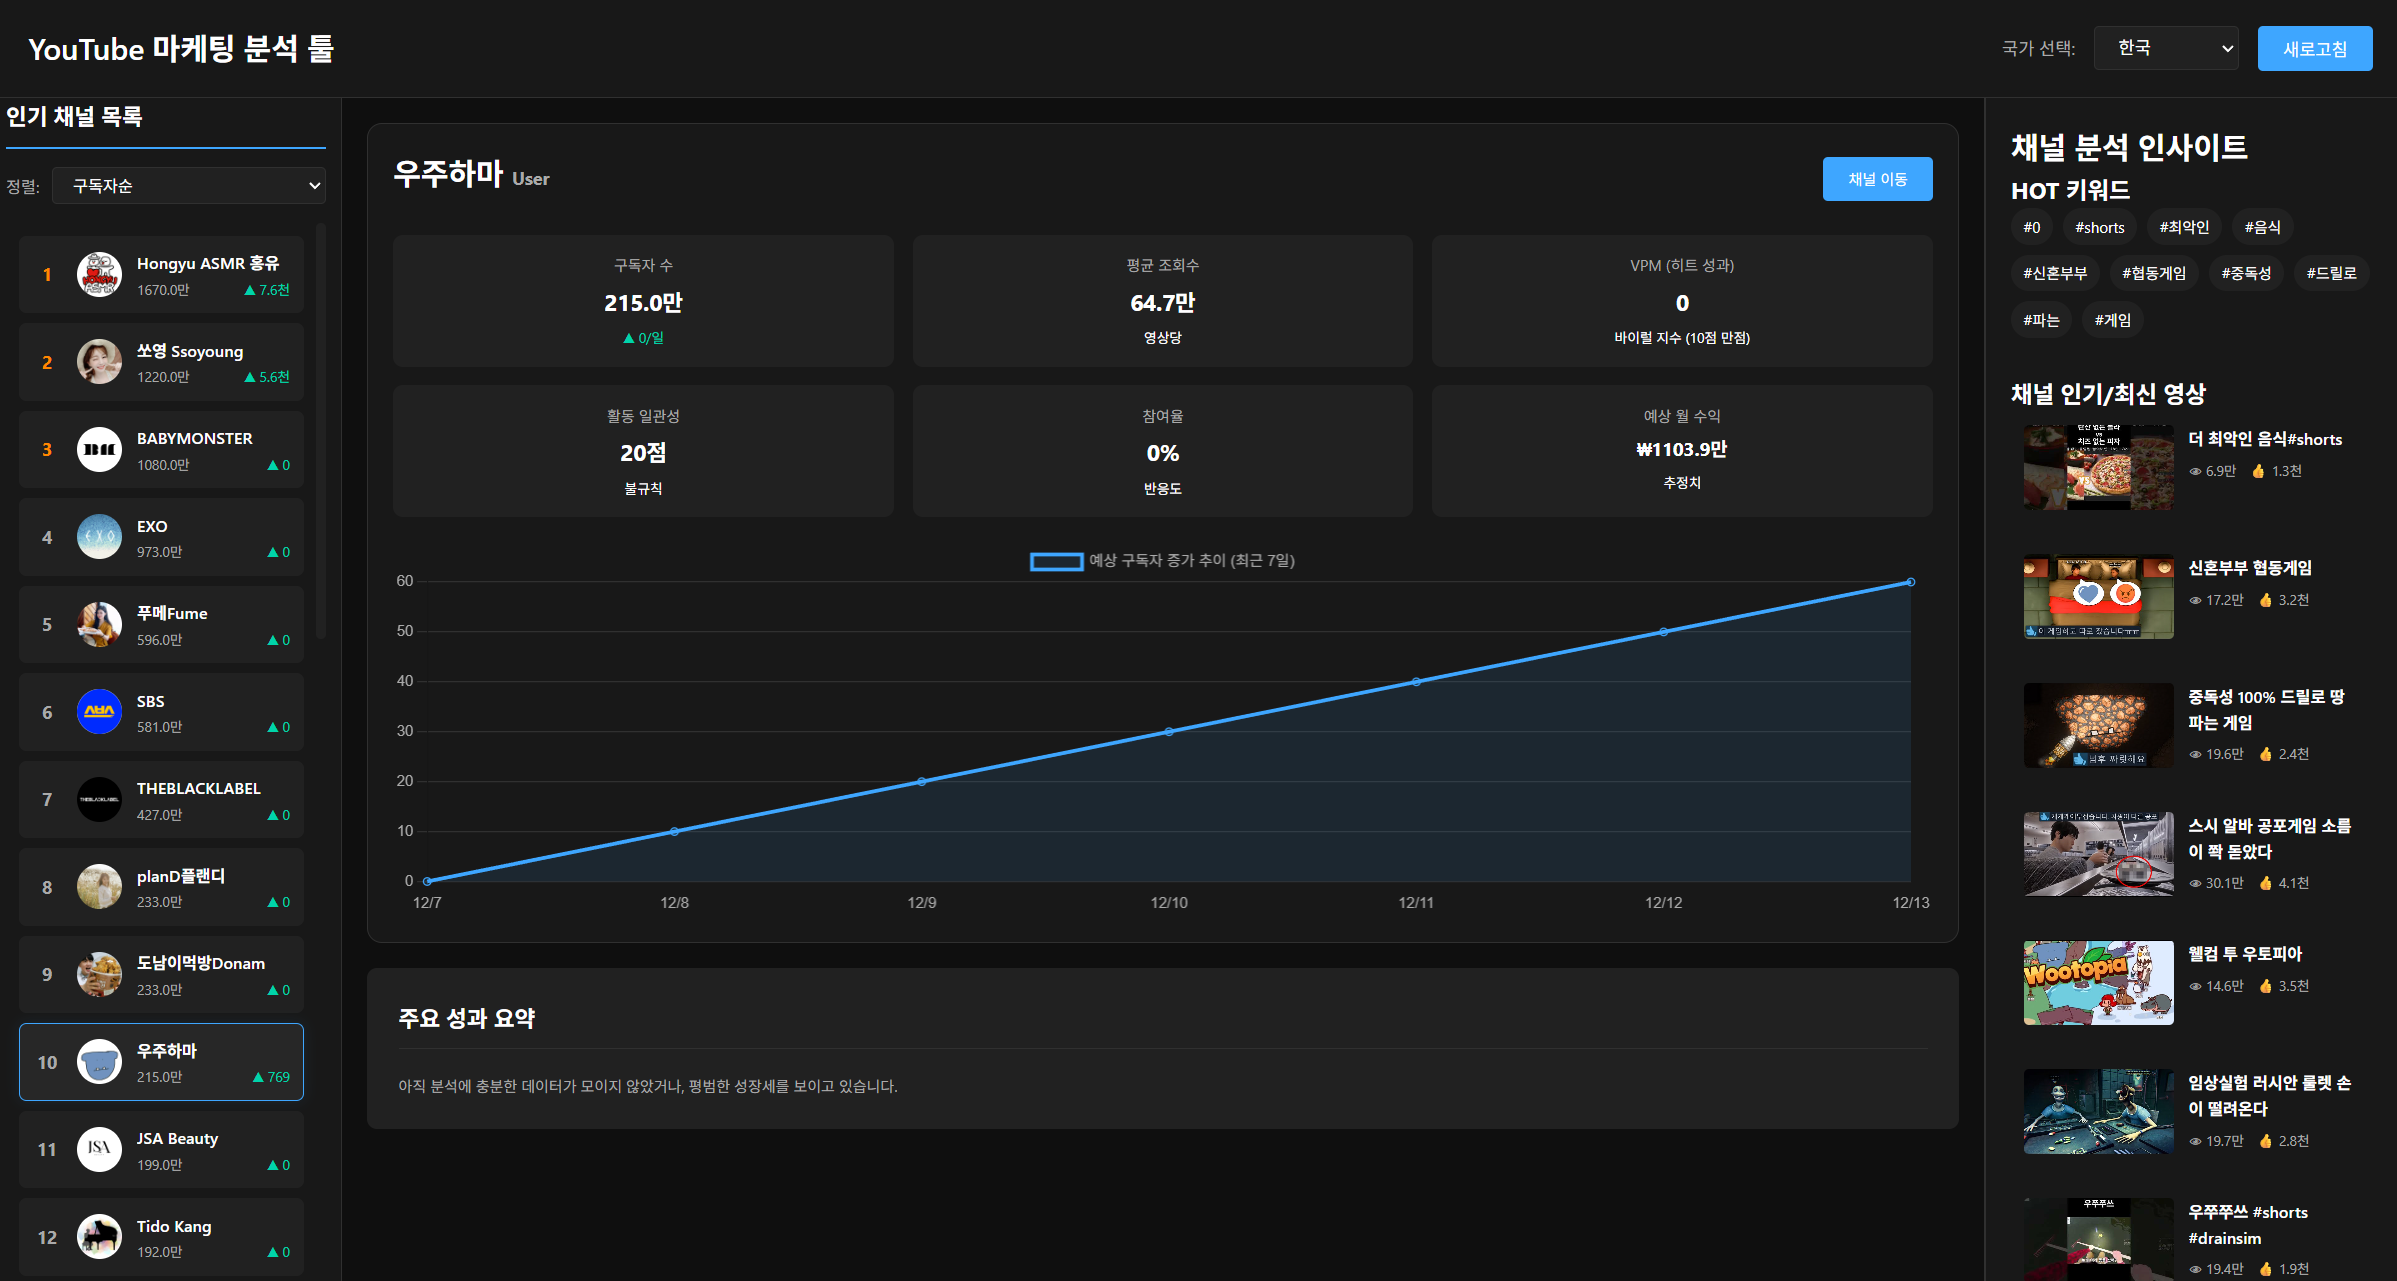Click Hongyu ASMR channel avatar icon

[x=99, y=275]
